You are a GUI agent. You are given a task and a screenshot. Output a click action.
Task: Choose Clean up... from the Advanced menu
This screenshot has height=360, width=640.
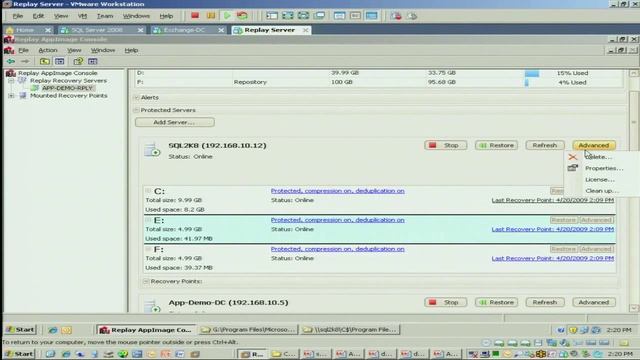602,191
